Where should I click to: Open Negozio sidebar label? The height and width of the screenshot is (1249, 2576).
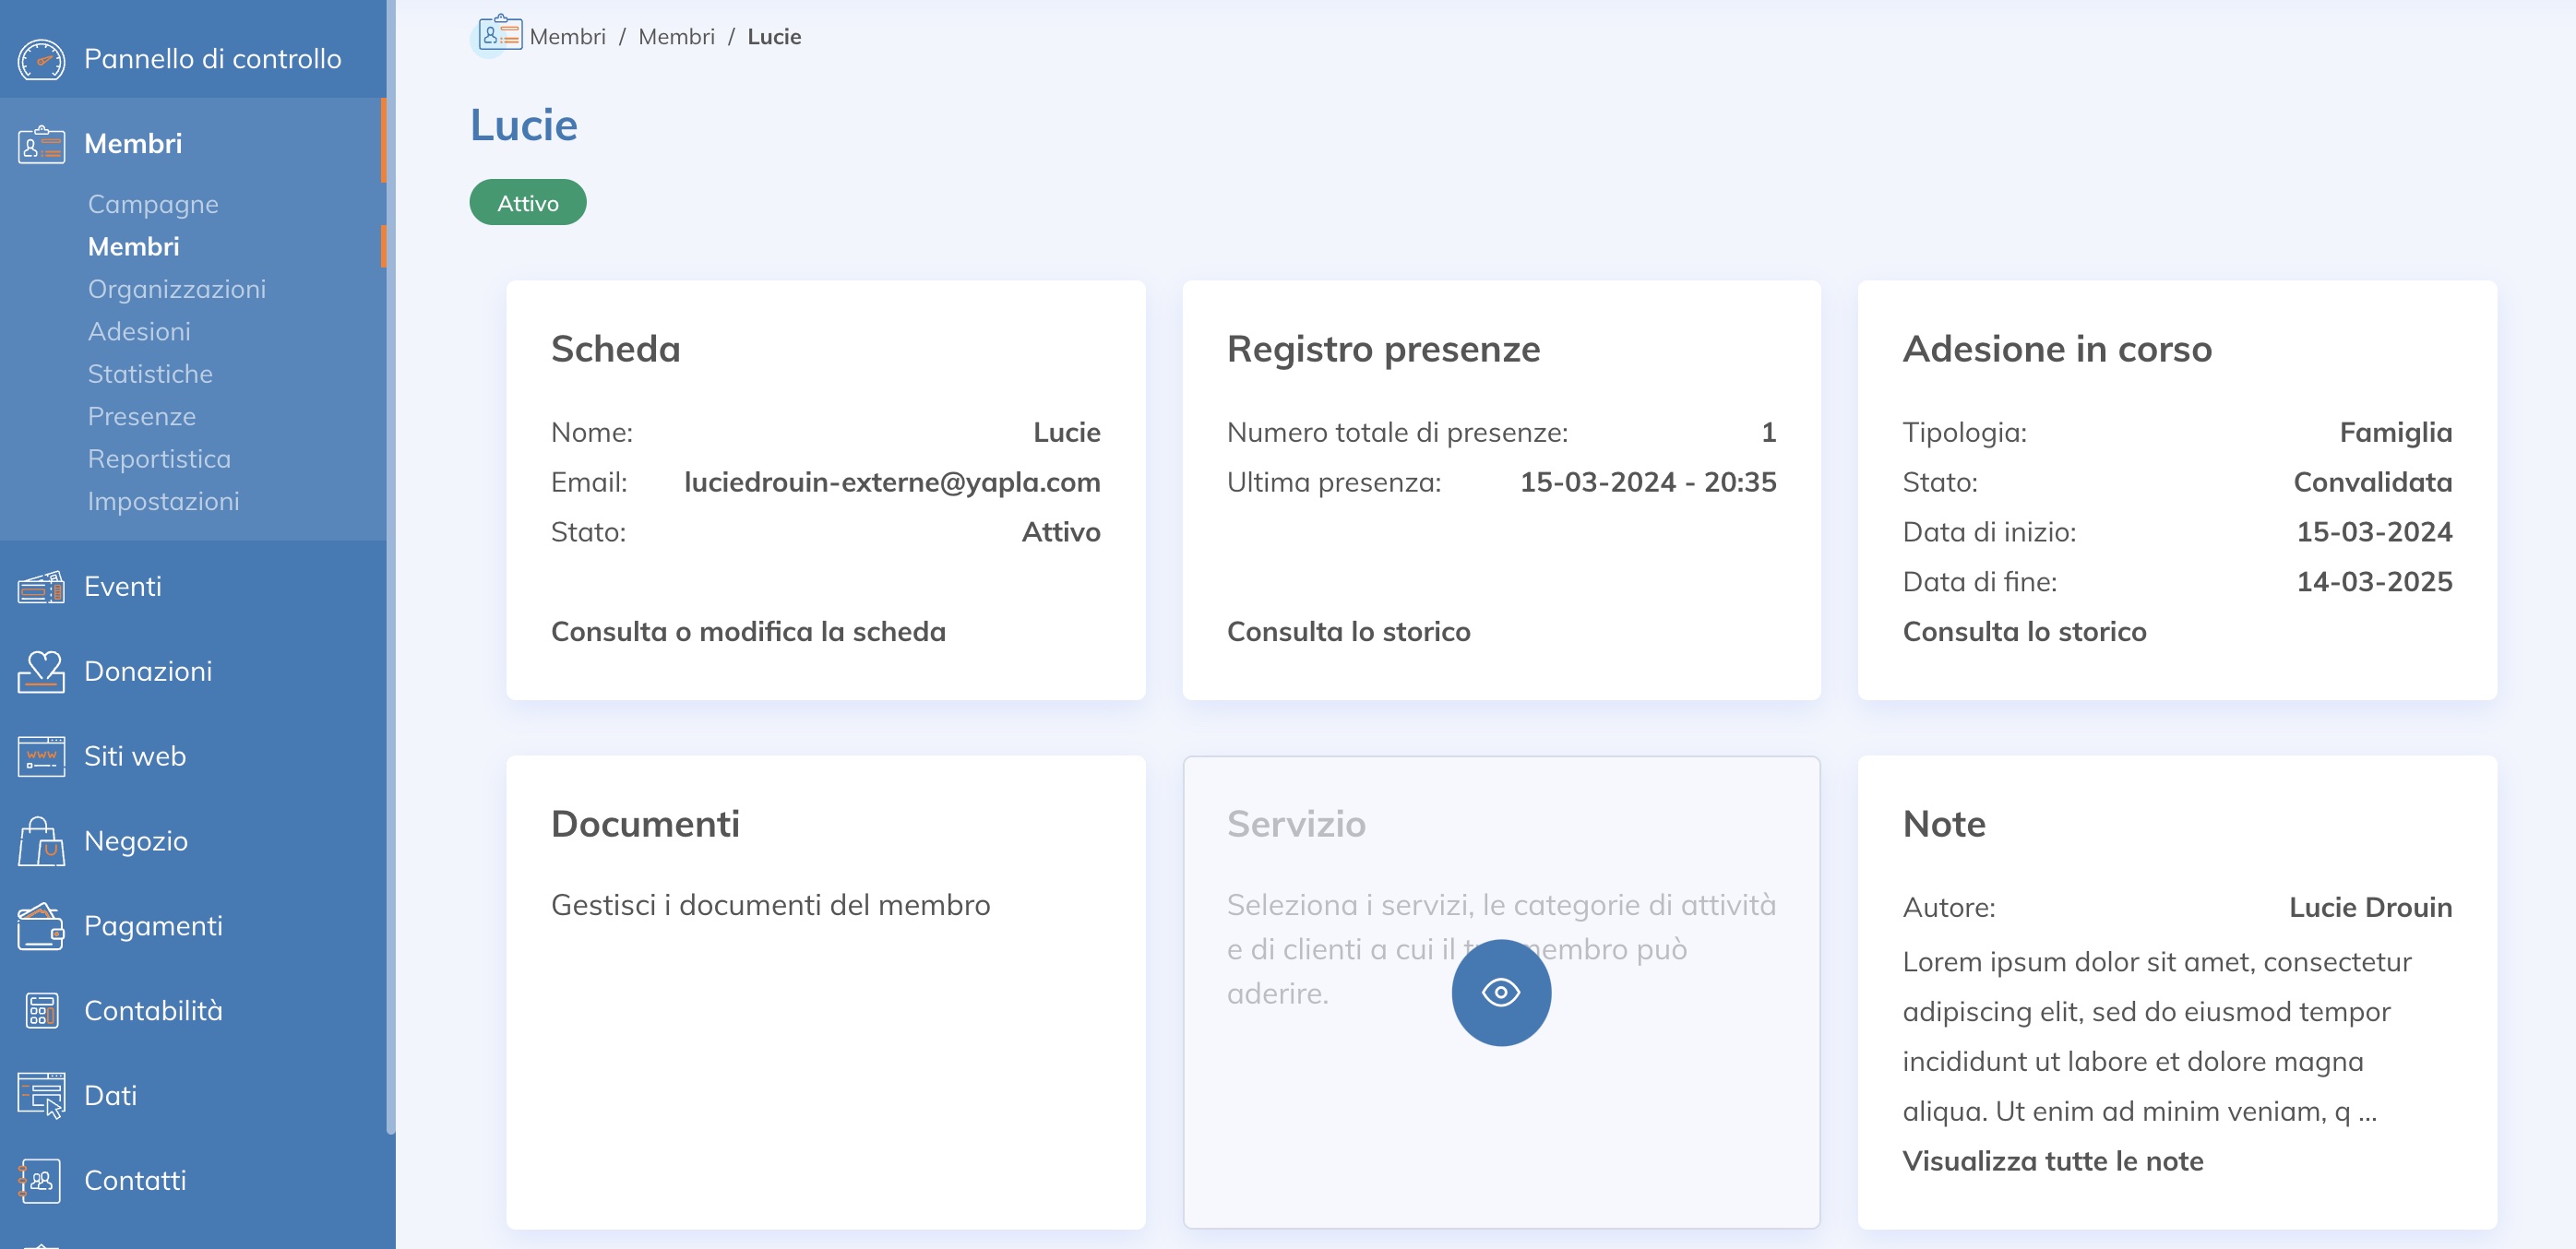coord(136,841)
